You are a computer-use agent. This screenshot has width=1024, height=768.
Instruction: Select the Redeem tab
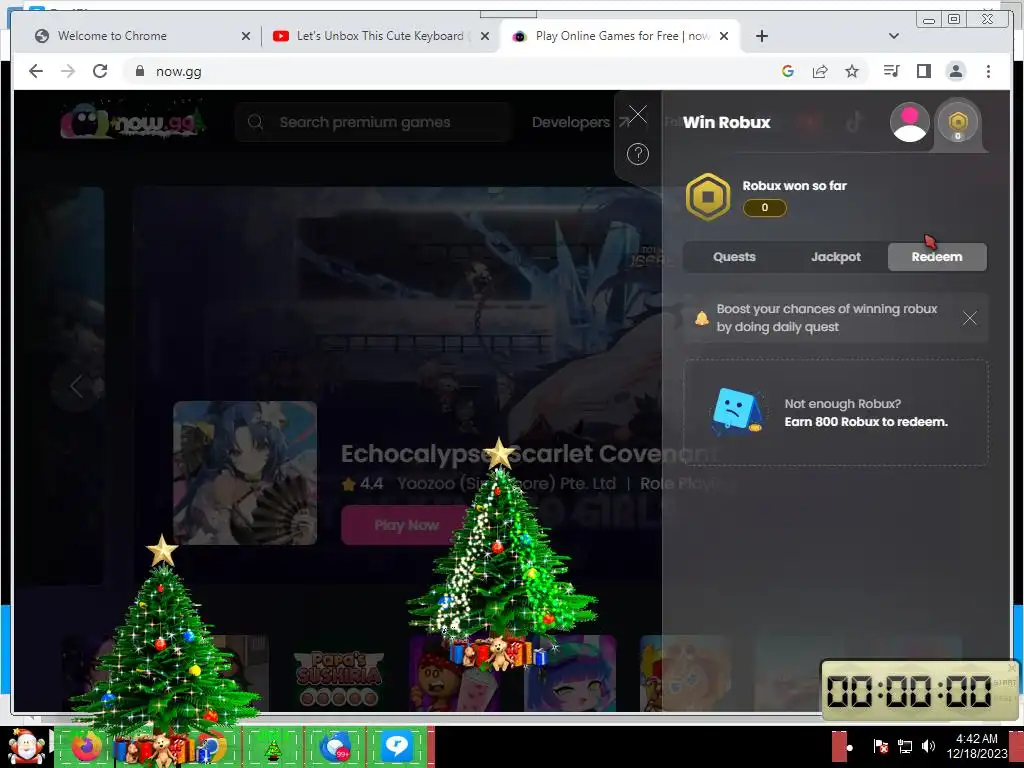coord(937,257)
